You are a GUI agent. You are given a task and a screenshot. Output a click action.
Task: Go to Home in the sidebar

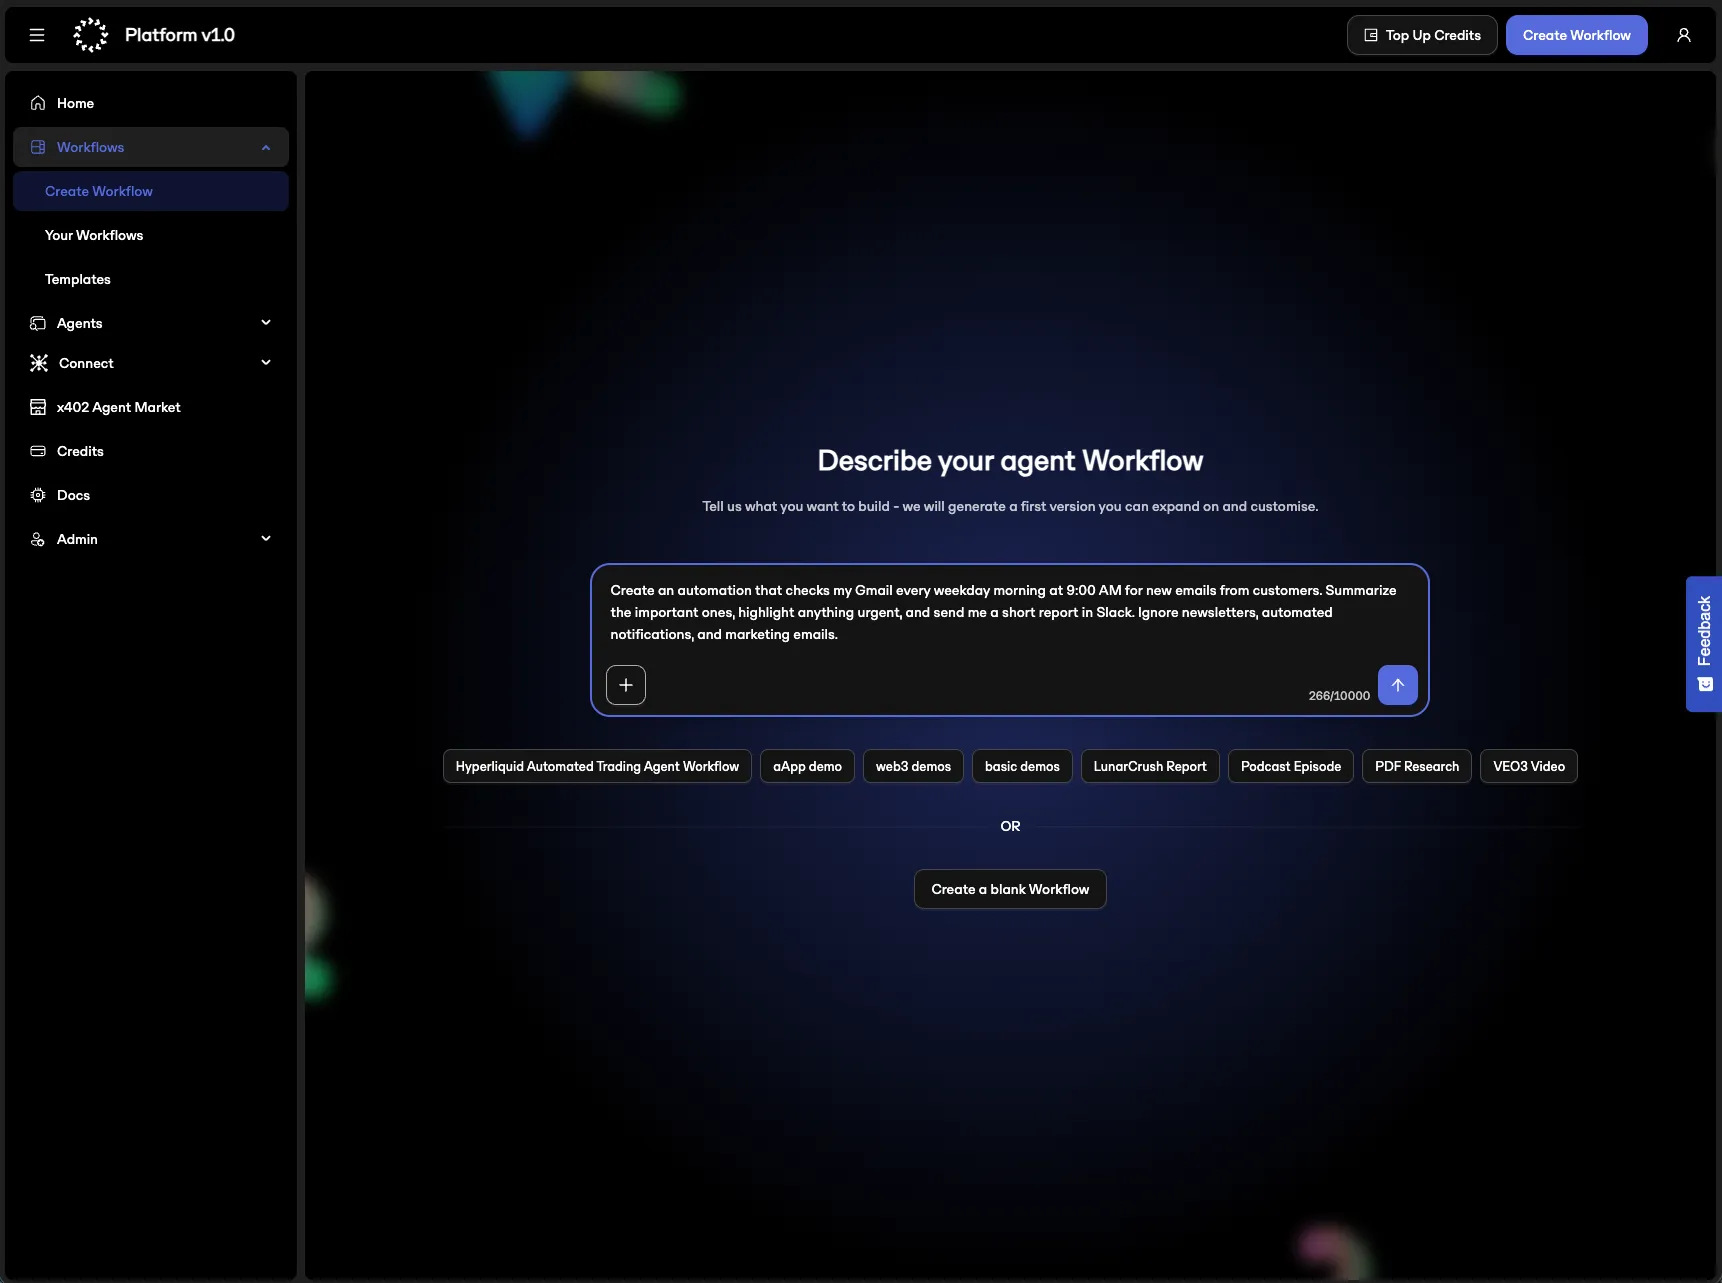[151, 103]
